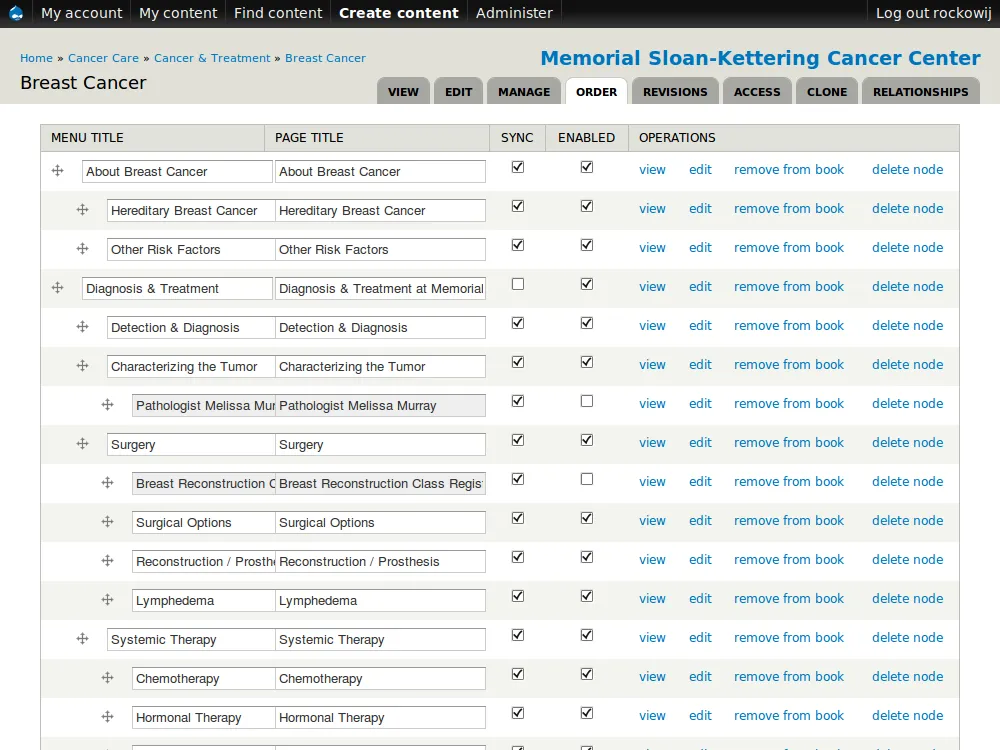Open Create content in the admin menu
Screen dimensions: 1000x750
click(x=399, y=13)
